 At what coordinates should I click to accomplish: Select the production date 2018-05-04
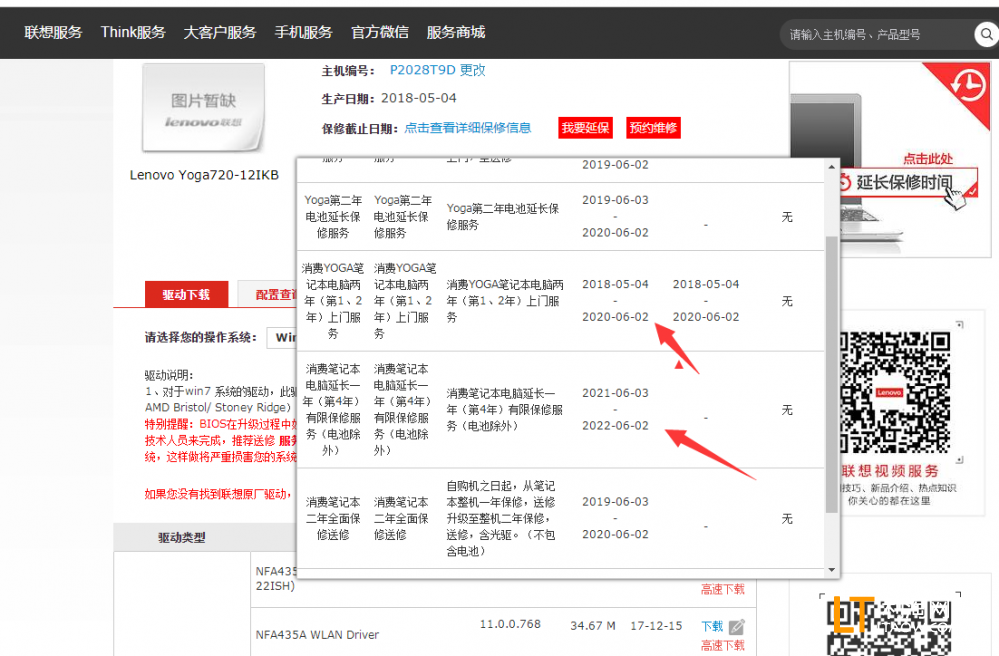click(419, 98)
